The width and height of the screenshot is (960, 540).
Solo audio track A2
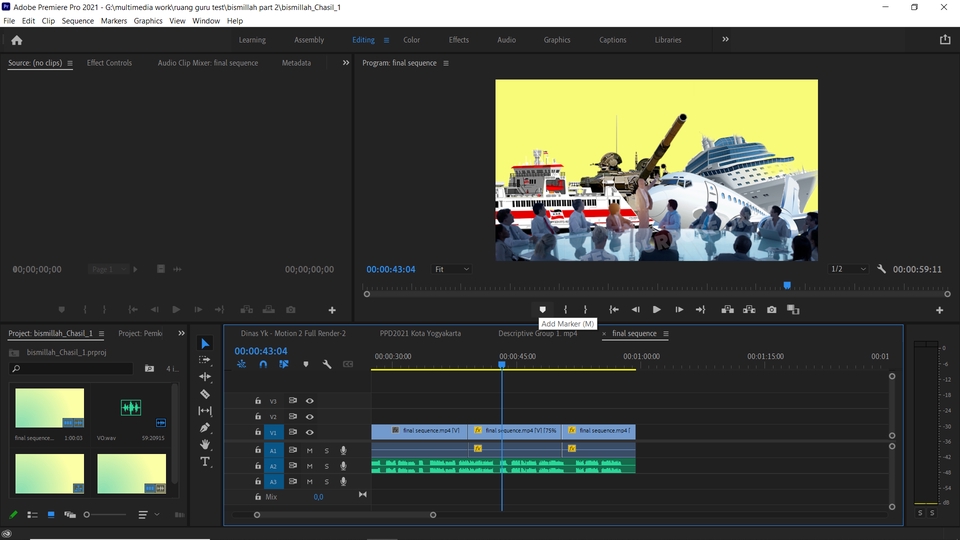tap(326, 466)
